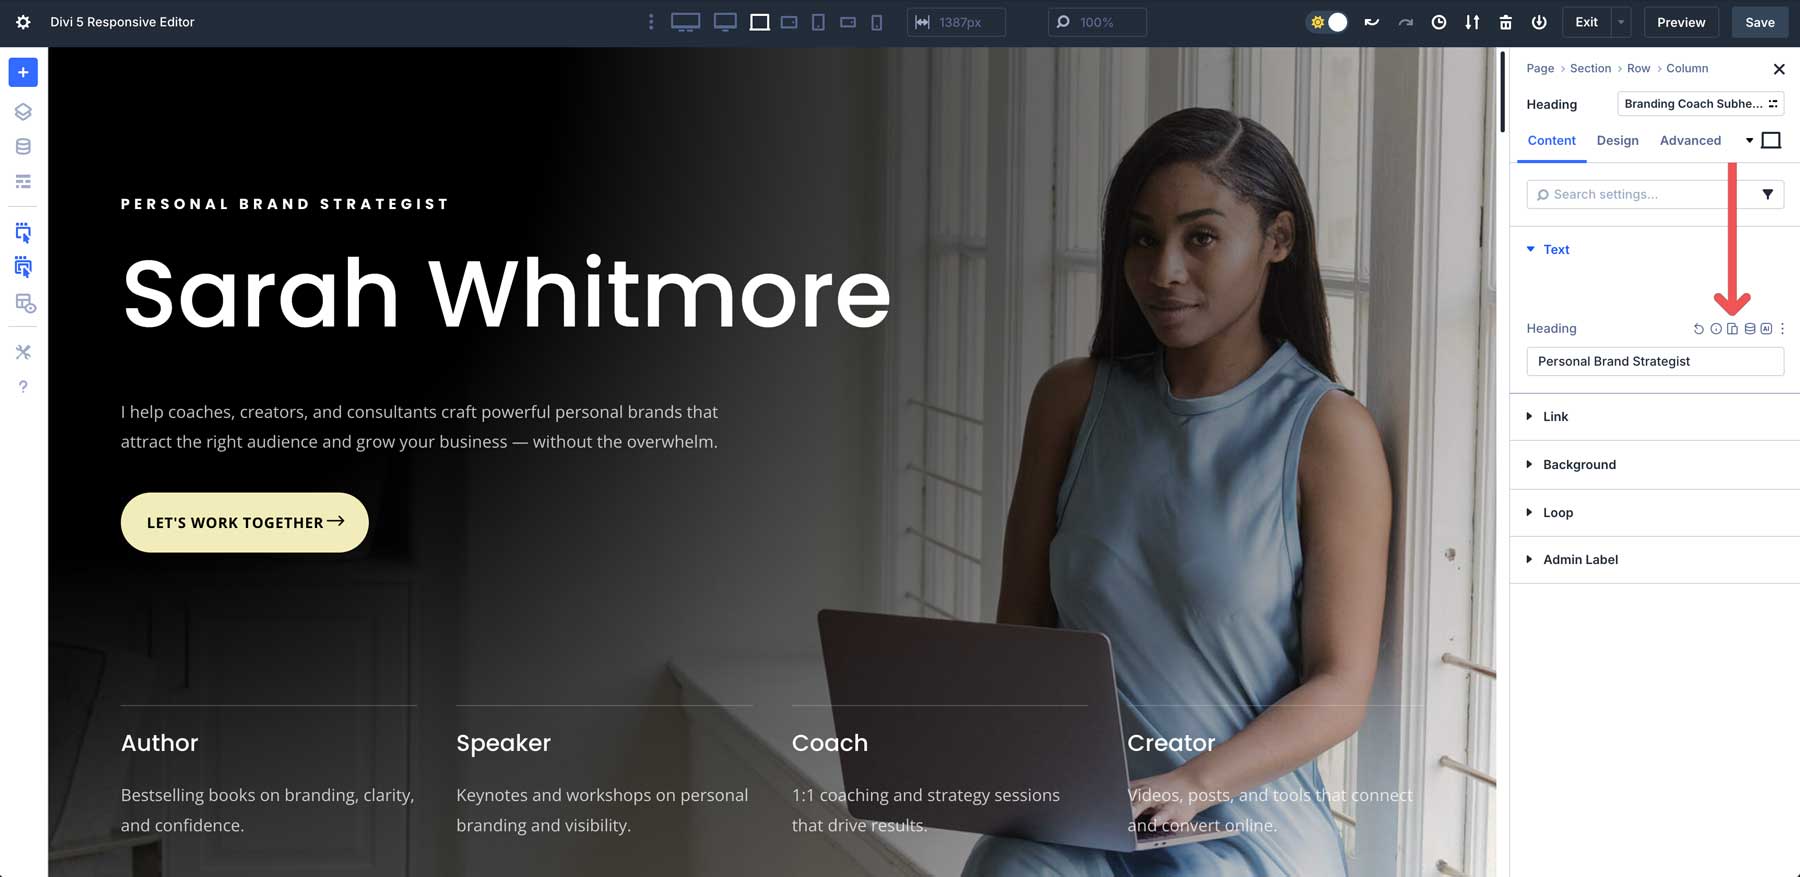Open the Layers panel in left sidebar
Image resolution: width=1800 pixels, height=877 pixels.
click(x=23, y=112)
